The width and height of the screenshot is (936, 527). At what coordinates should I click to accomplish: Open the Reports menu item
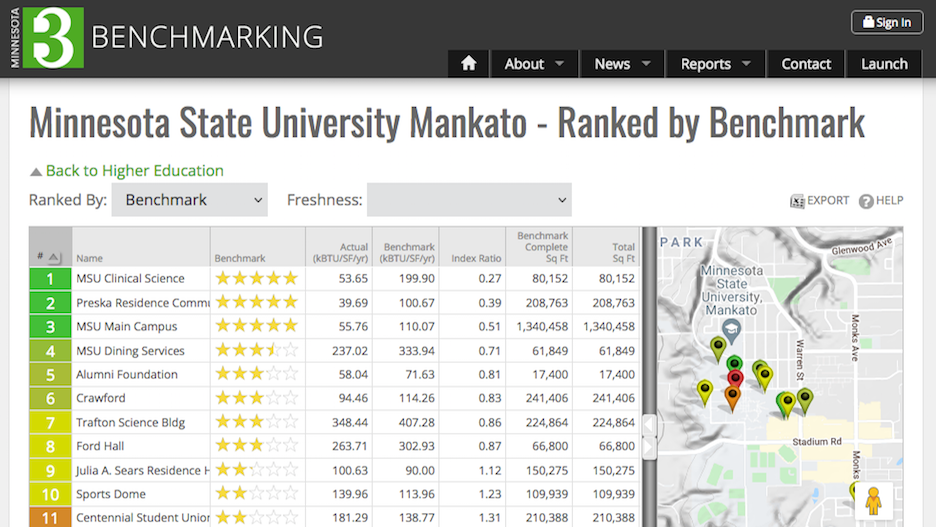click(x=715, y=64)
